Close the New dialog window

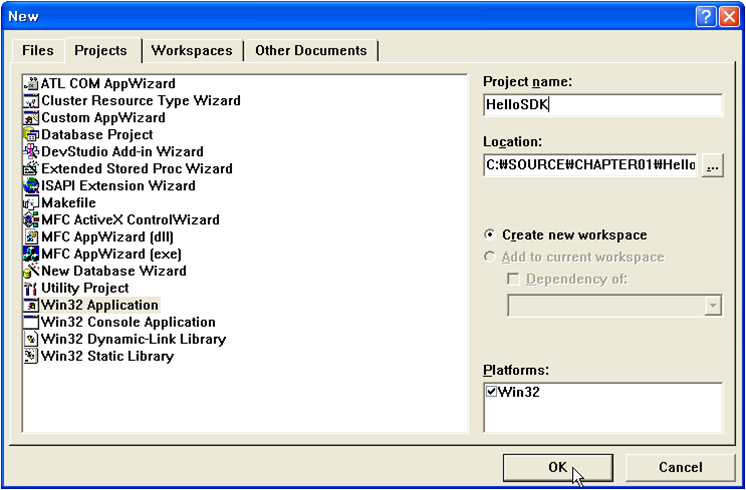(728, 17)
